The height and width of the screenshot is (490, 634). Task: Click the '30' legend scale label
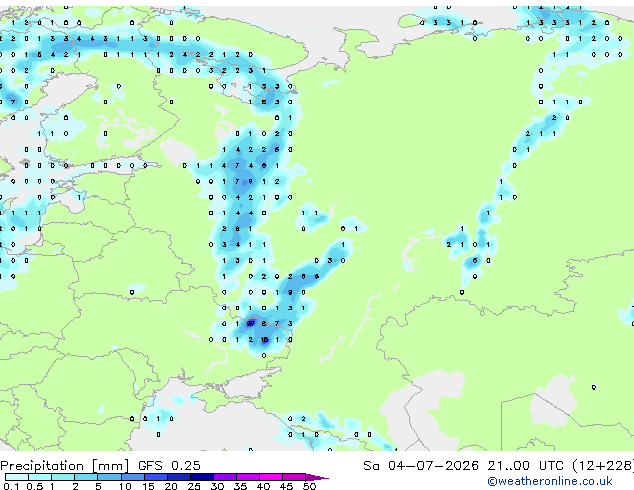[217, 486]
